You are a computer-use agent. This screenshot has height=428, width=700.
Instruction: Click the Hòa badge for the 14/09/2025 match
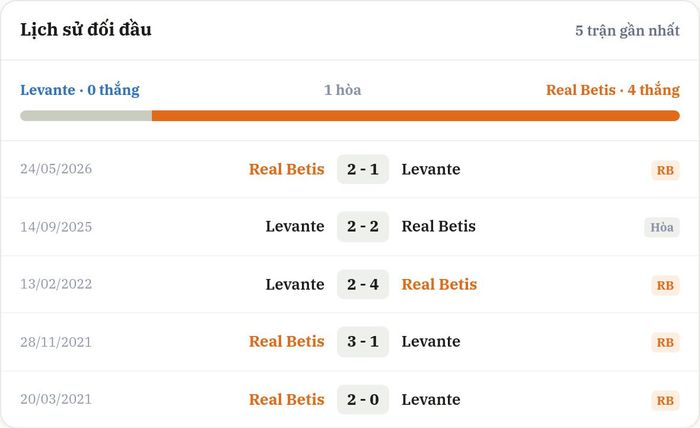(x=662, y=227)
